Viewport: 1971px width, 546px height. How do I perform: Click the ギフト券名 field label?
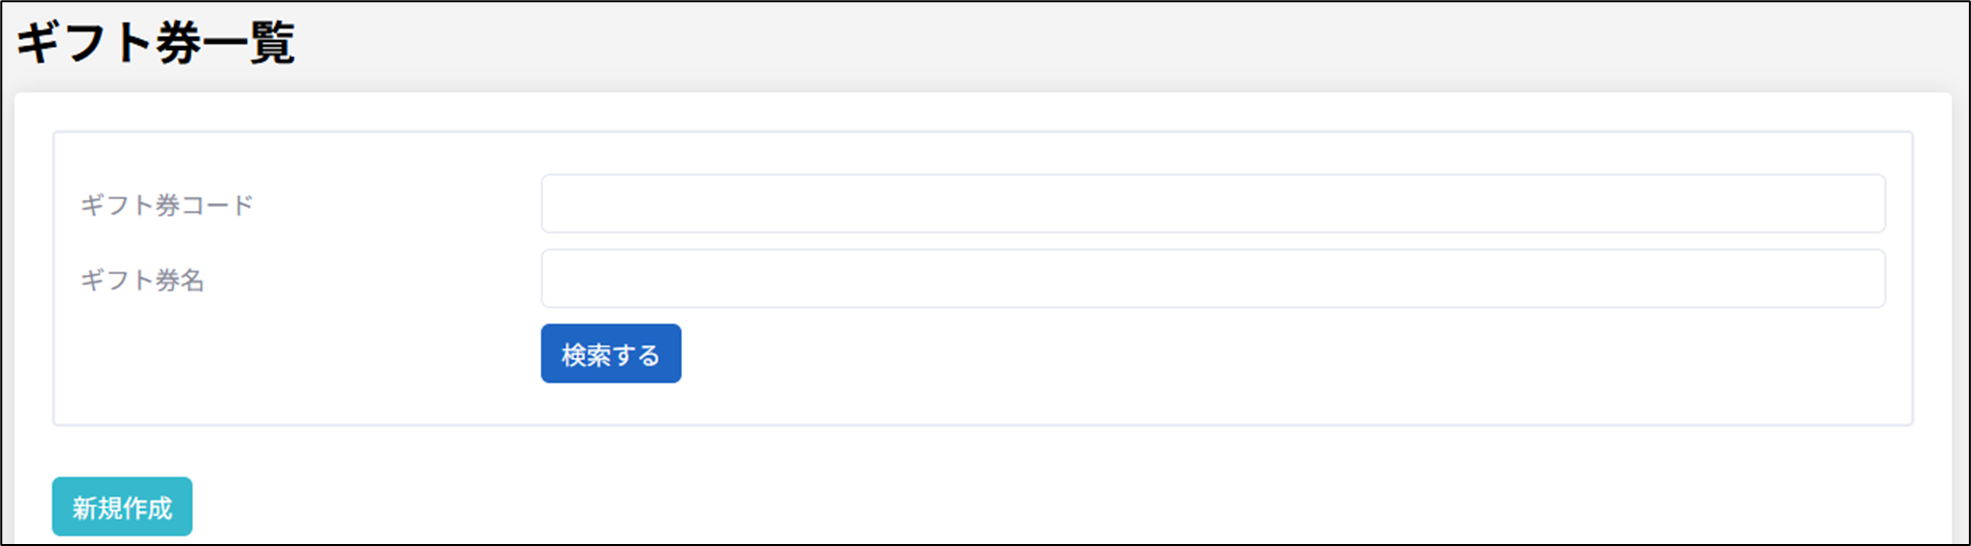click(x=142, y=281)
